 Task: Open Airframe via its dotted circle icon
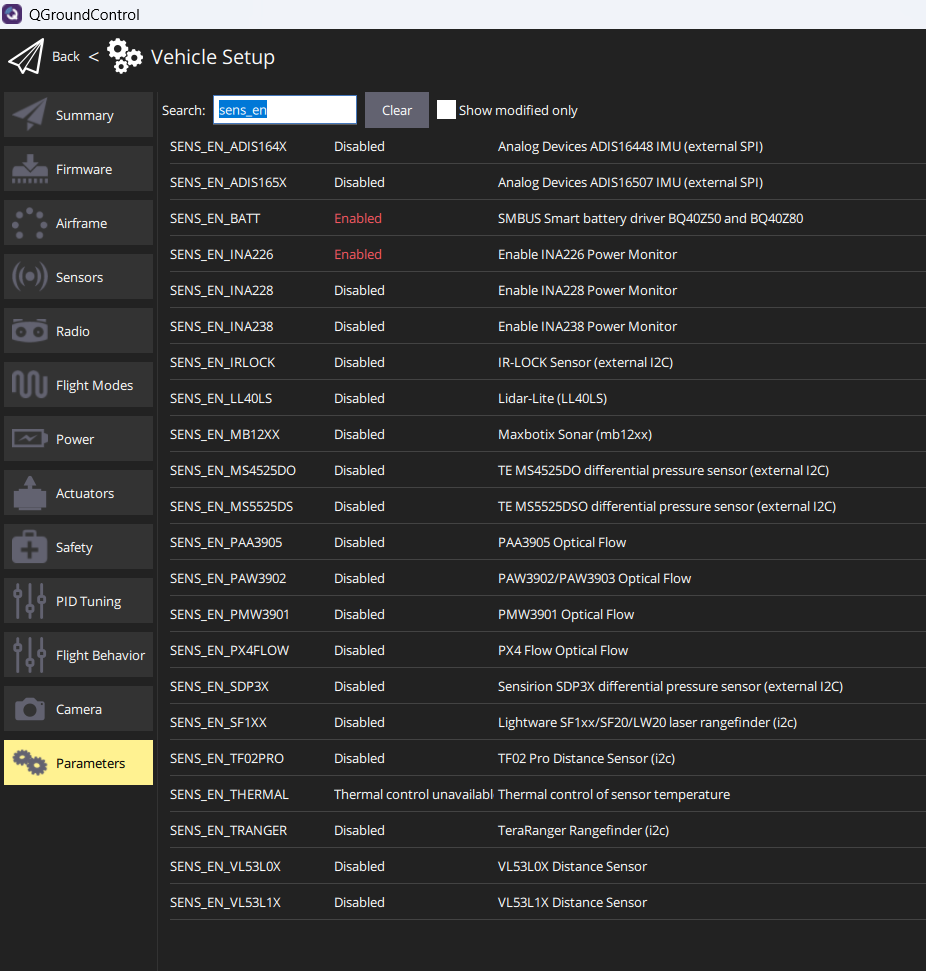point(29,223)
